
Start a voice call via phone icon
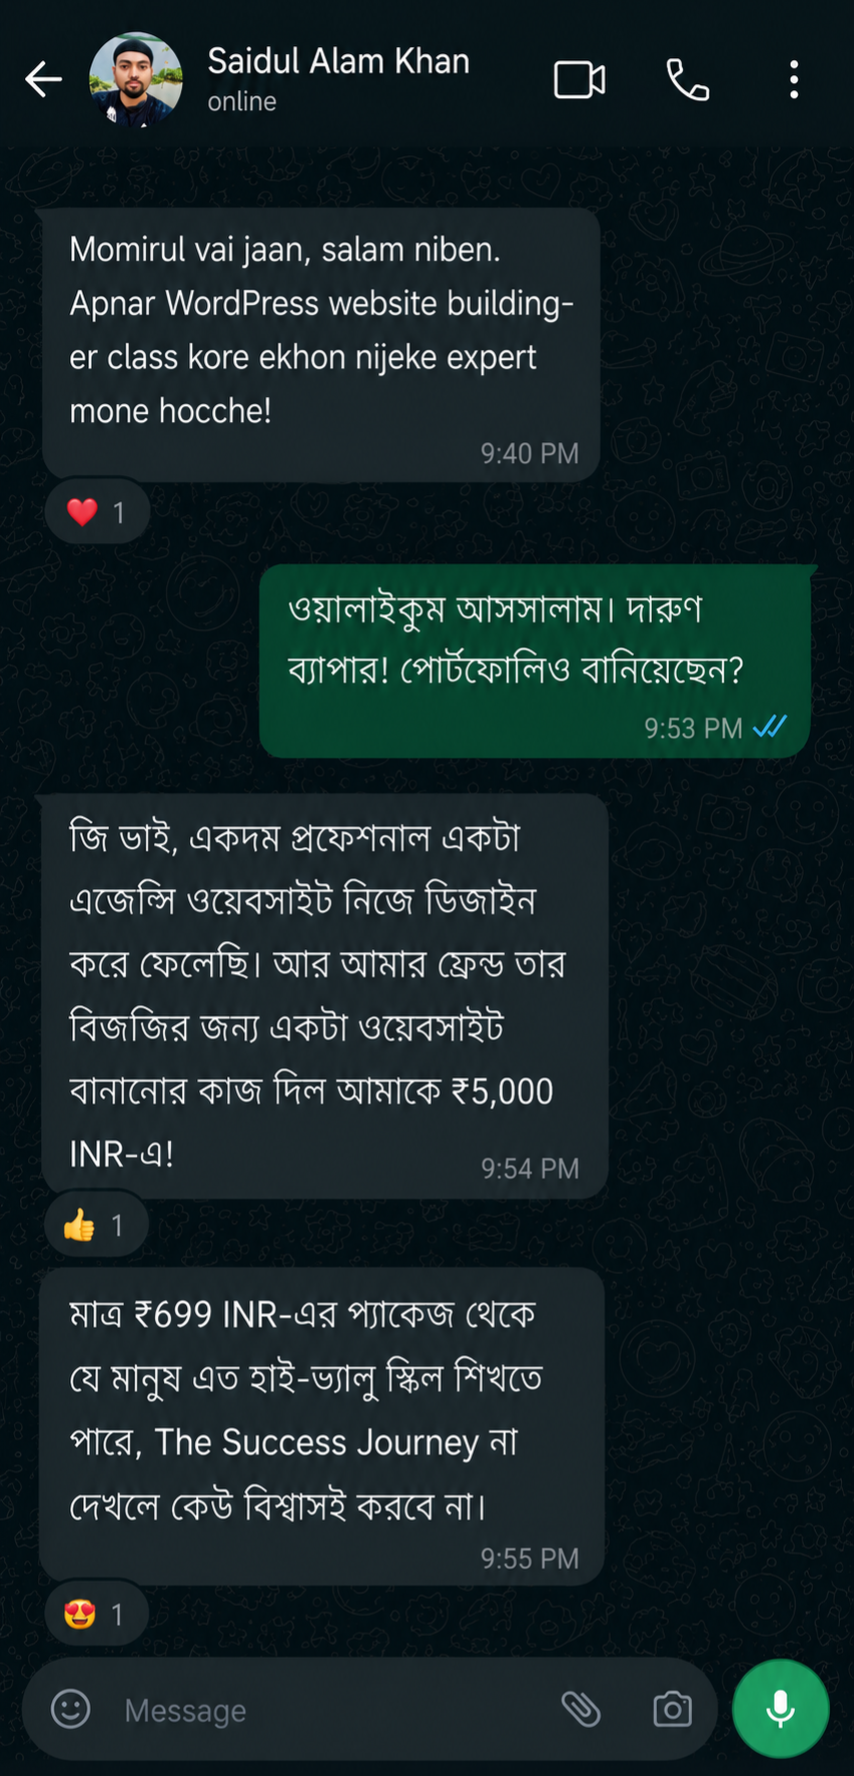click(688, 79)
